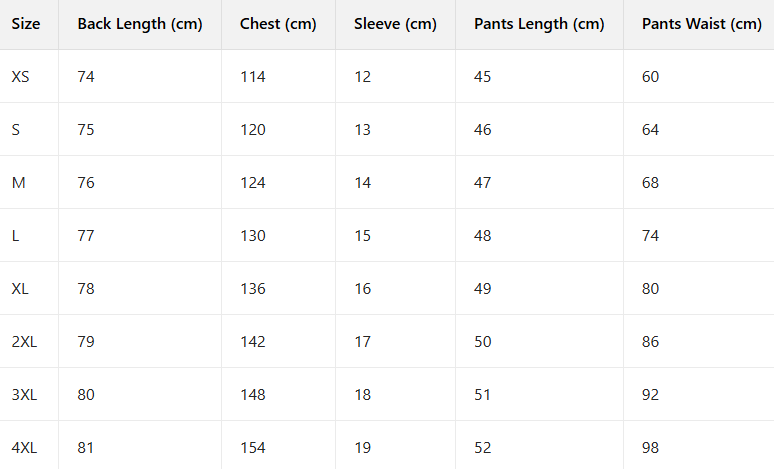
Task: Select pants length 46 in S row
Action: (x=483, y=129)
